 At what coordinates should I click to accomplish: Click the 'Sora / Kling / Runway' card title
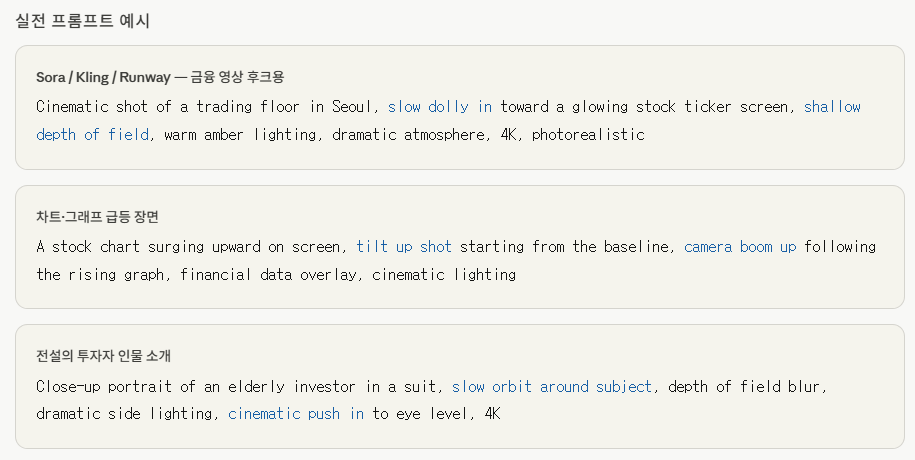pyautogui.click(x=103, y=77)
